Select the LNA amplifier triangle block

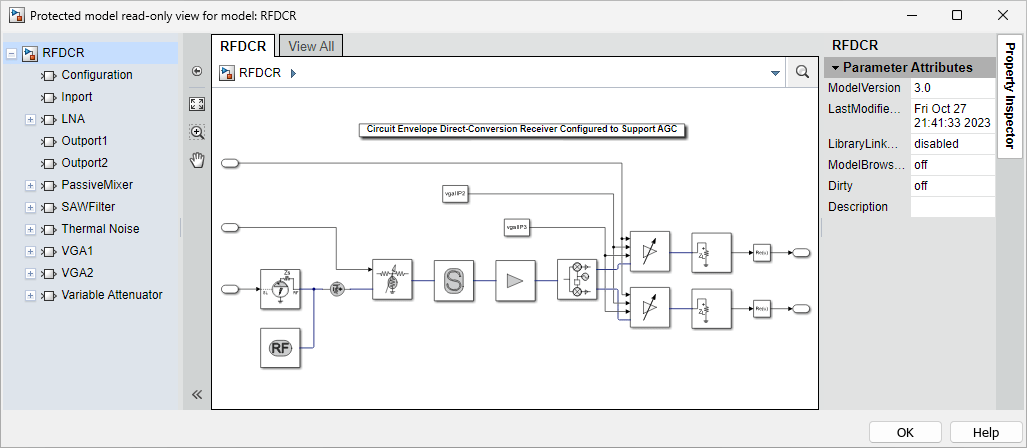coord(515,280)
